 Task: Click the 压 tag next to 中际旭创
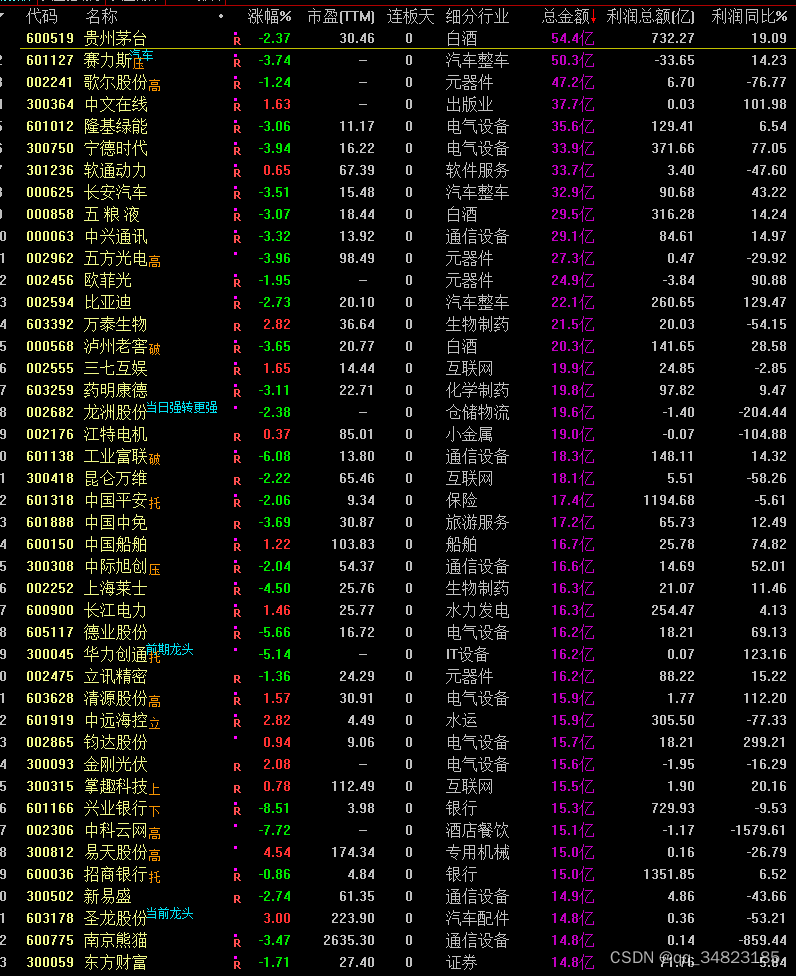(154, 570)
